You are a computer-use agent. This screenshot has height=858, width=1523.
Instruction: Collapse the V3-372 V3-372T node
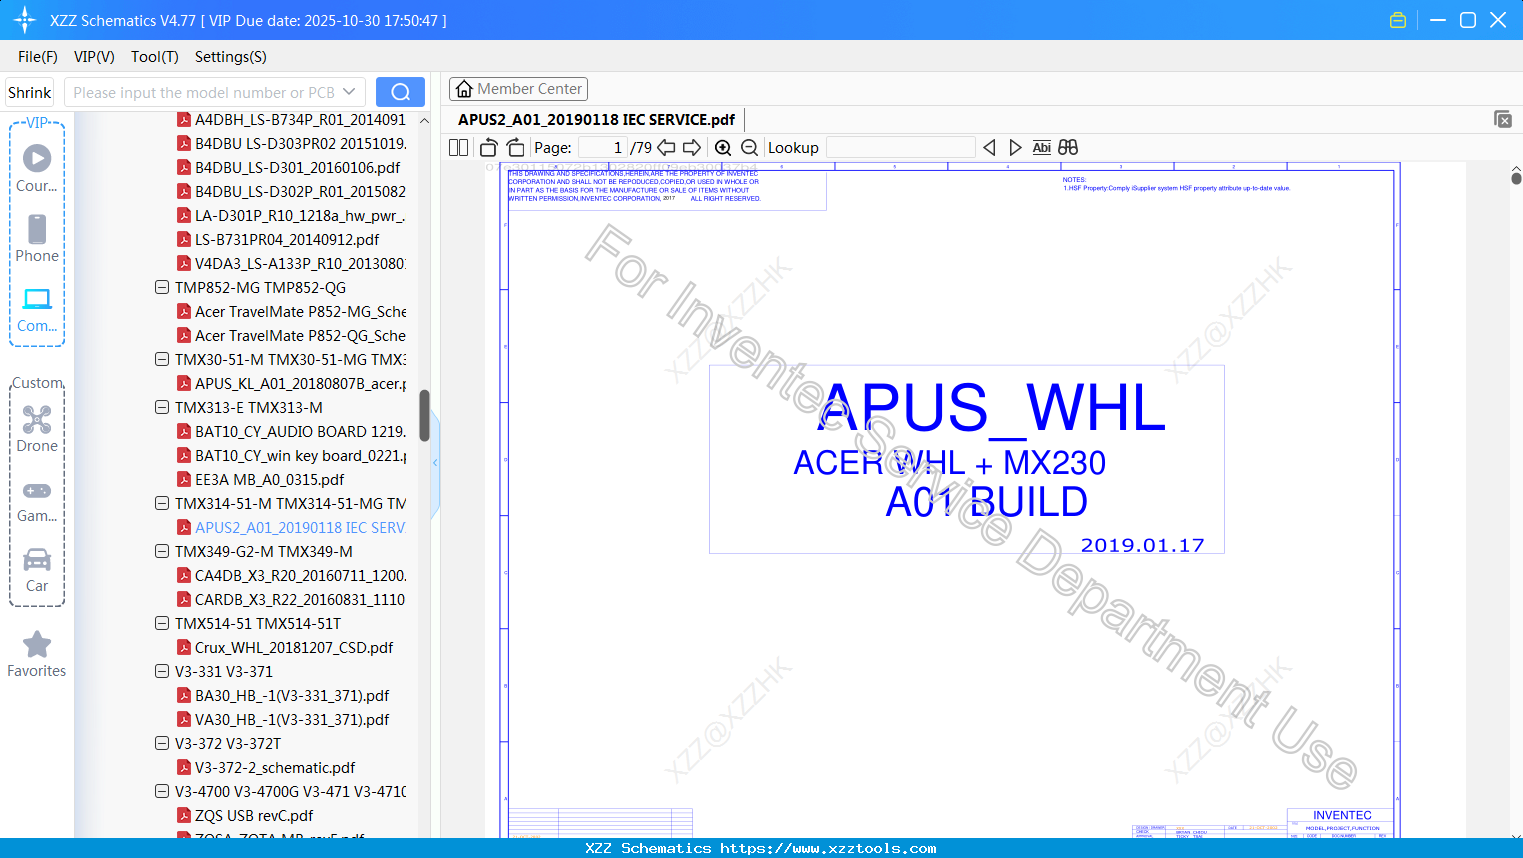pyautogui.click(x=162, y=744)
